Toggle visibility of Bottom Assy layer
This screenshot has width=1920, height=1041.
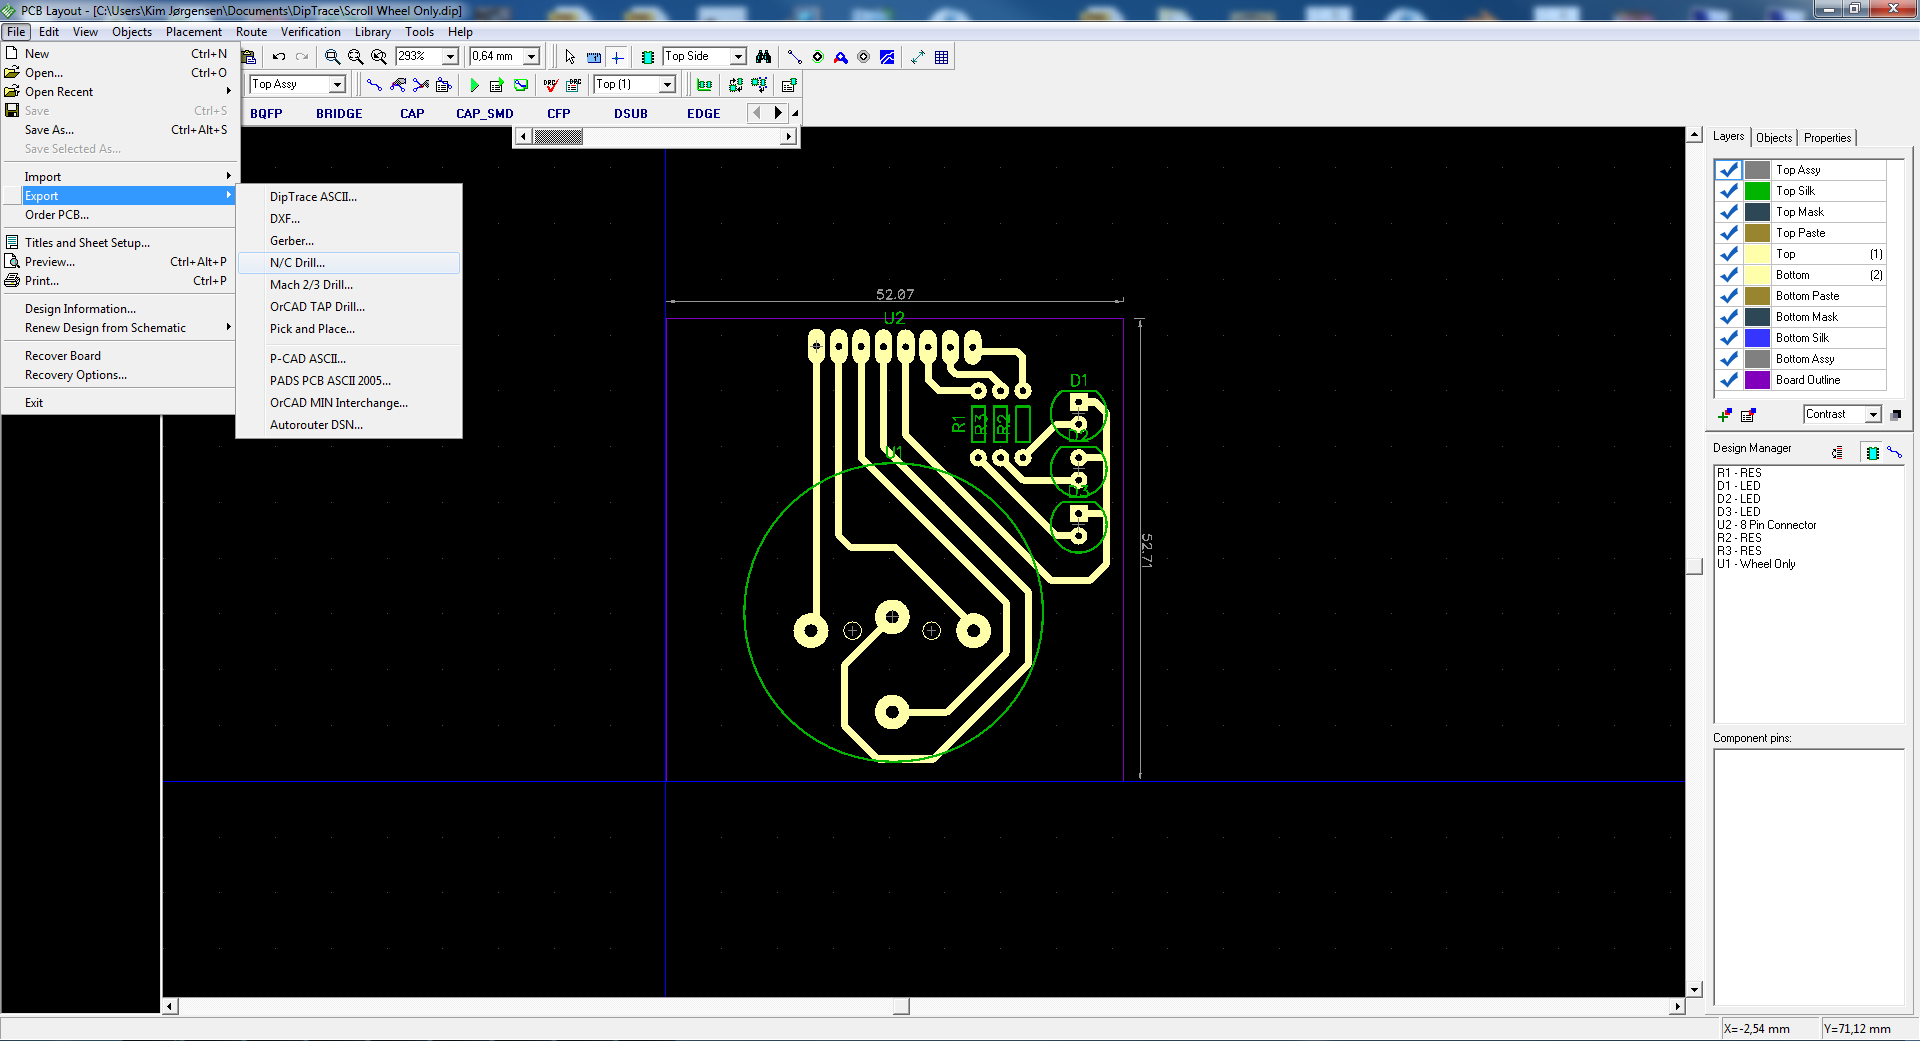click(x=1728, y=359)
